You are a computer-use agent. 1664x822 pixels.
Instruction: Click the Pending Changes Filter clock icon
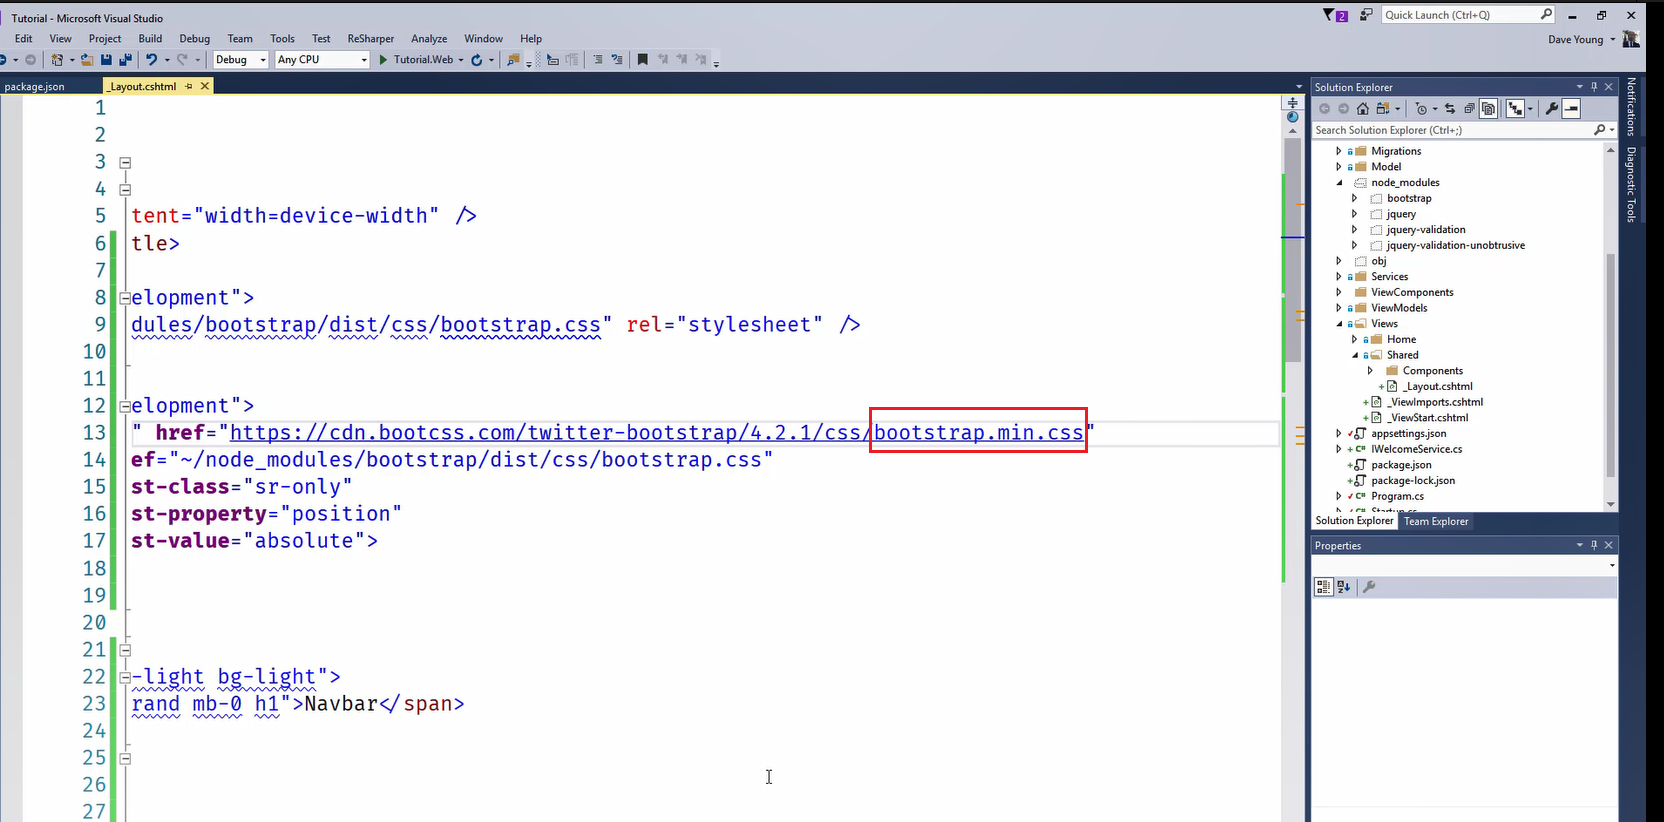1421,108
